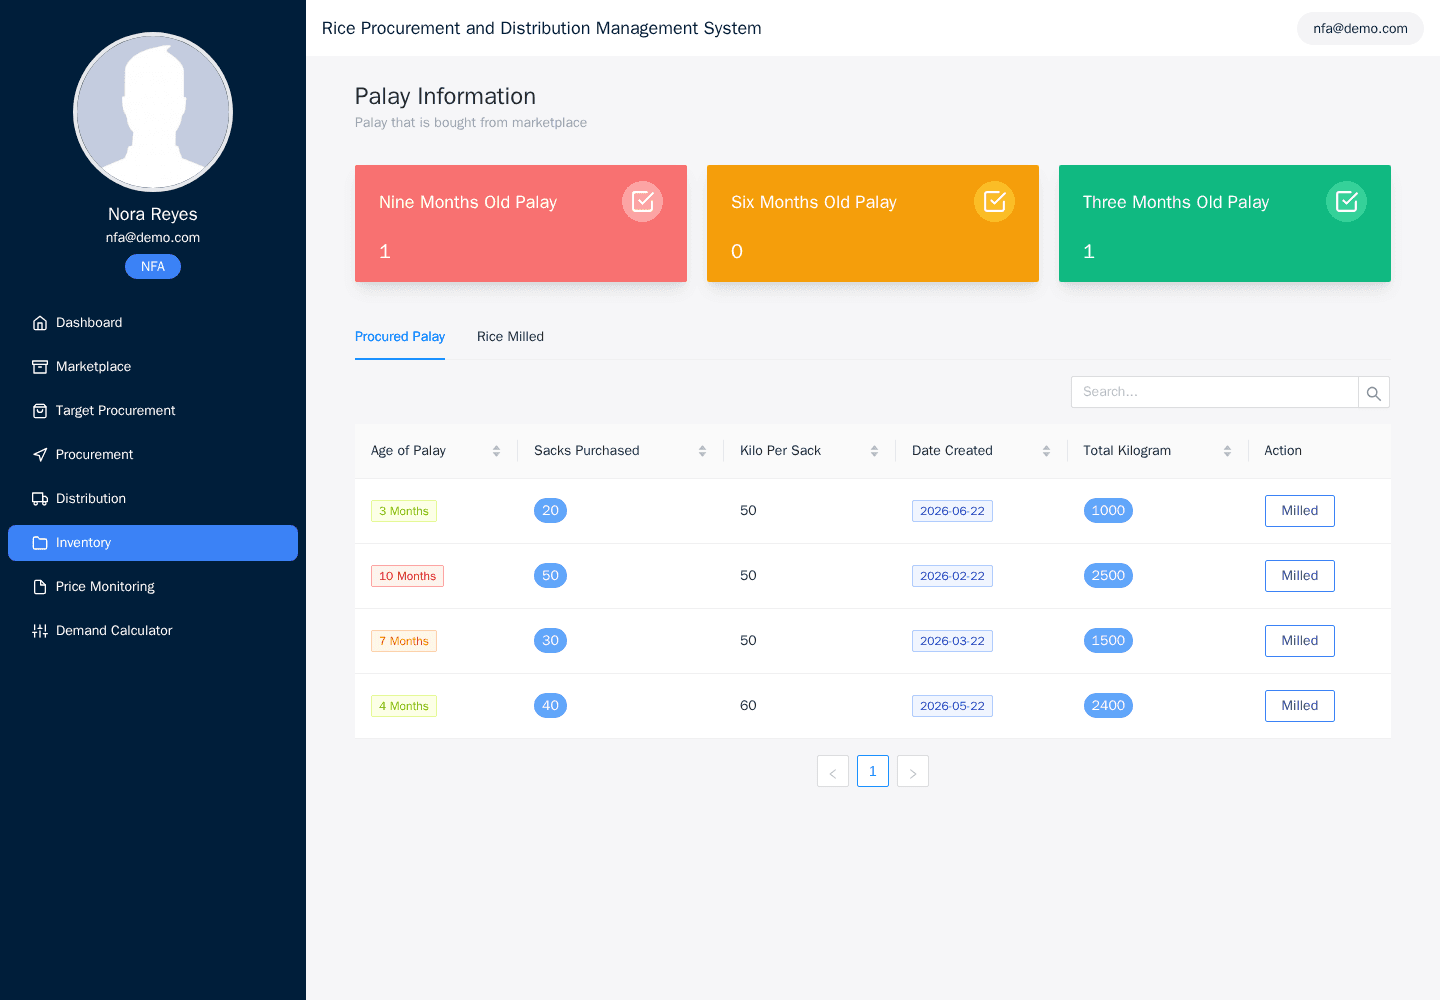This screenshot has height=1000, width=1440.
Task: Click total kilogram badge 1000
Action: (1108, 511)
